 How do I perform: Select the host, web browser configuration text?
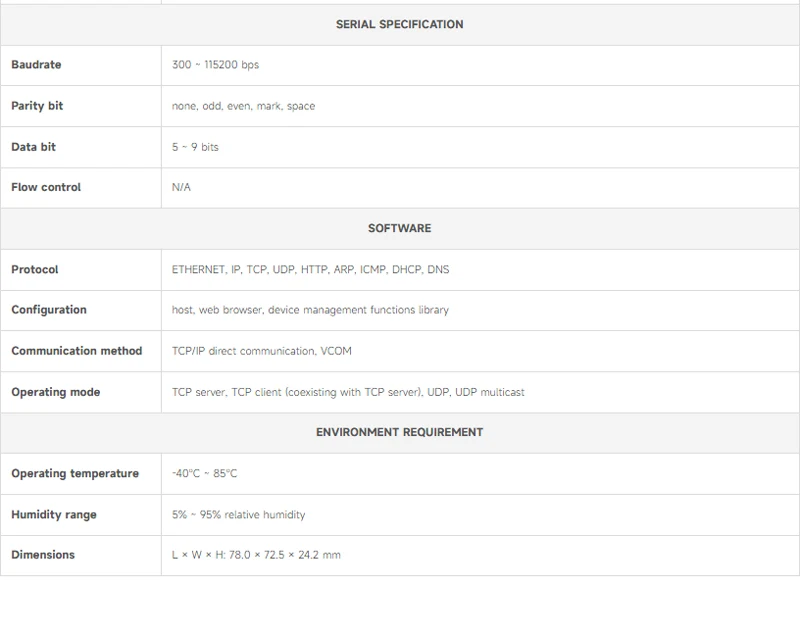pos(310,310)
